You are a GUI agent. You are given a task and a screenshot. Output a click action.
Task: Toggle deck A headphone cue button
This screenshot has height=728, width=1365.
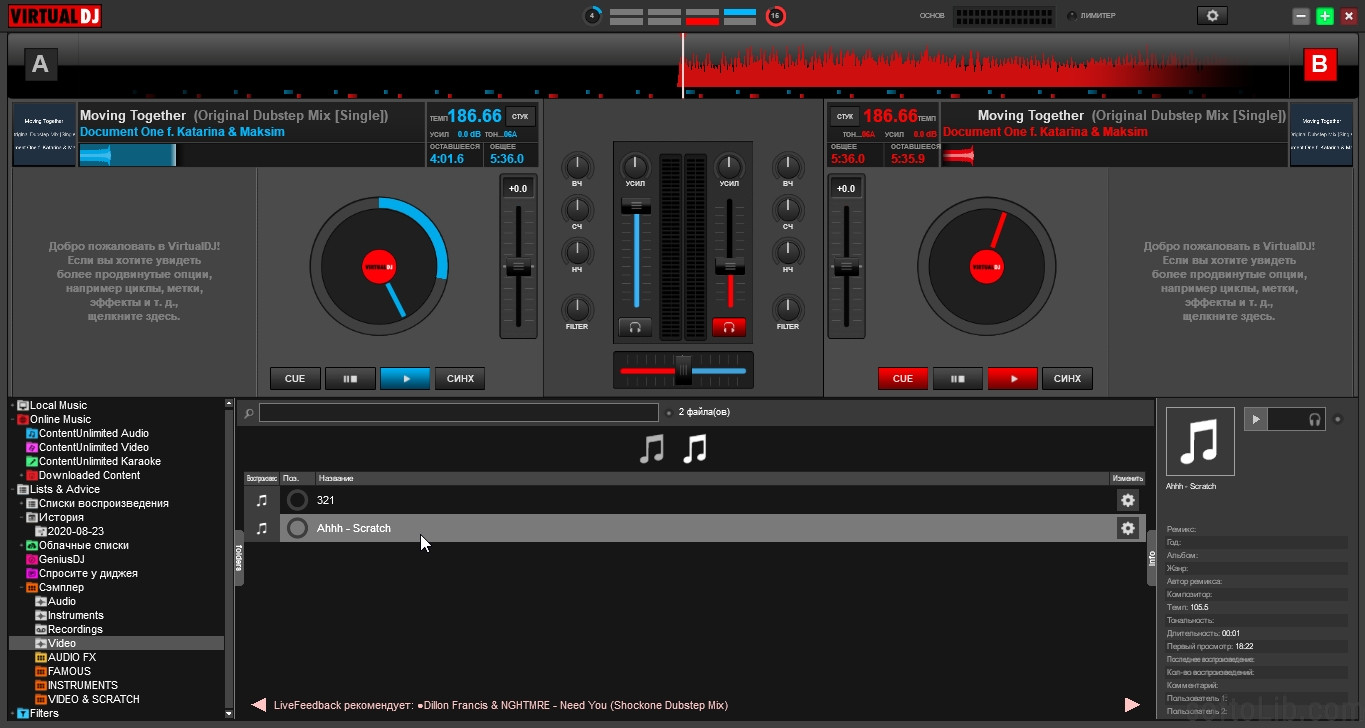(634, 327)
